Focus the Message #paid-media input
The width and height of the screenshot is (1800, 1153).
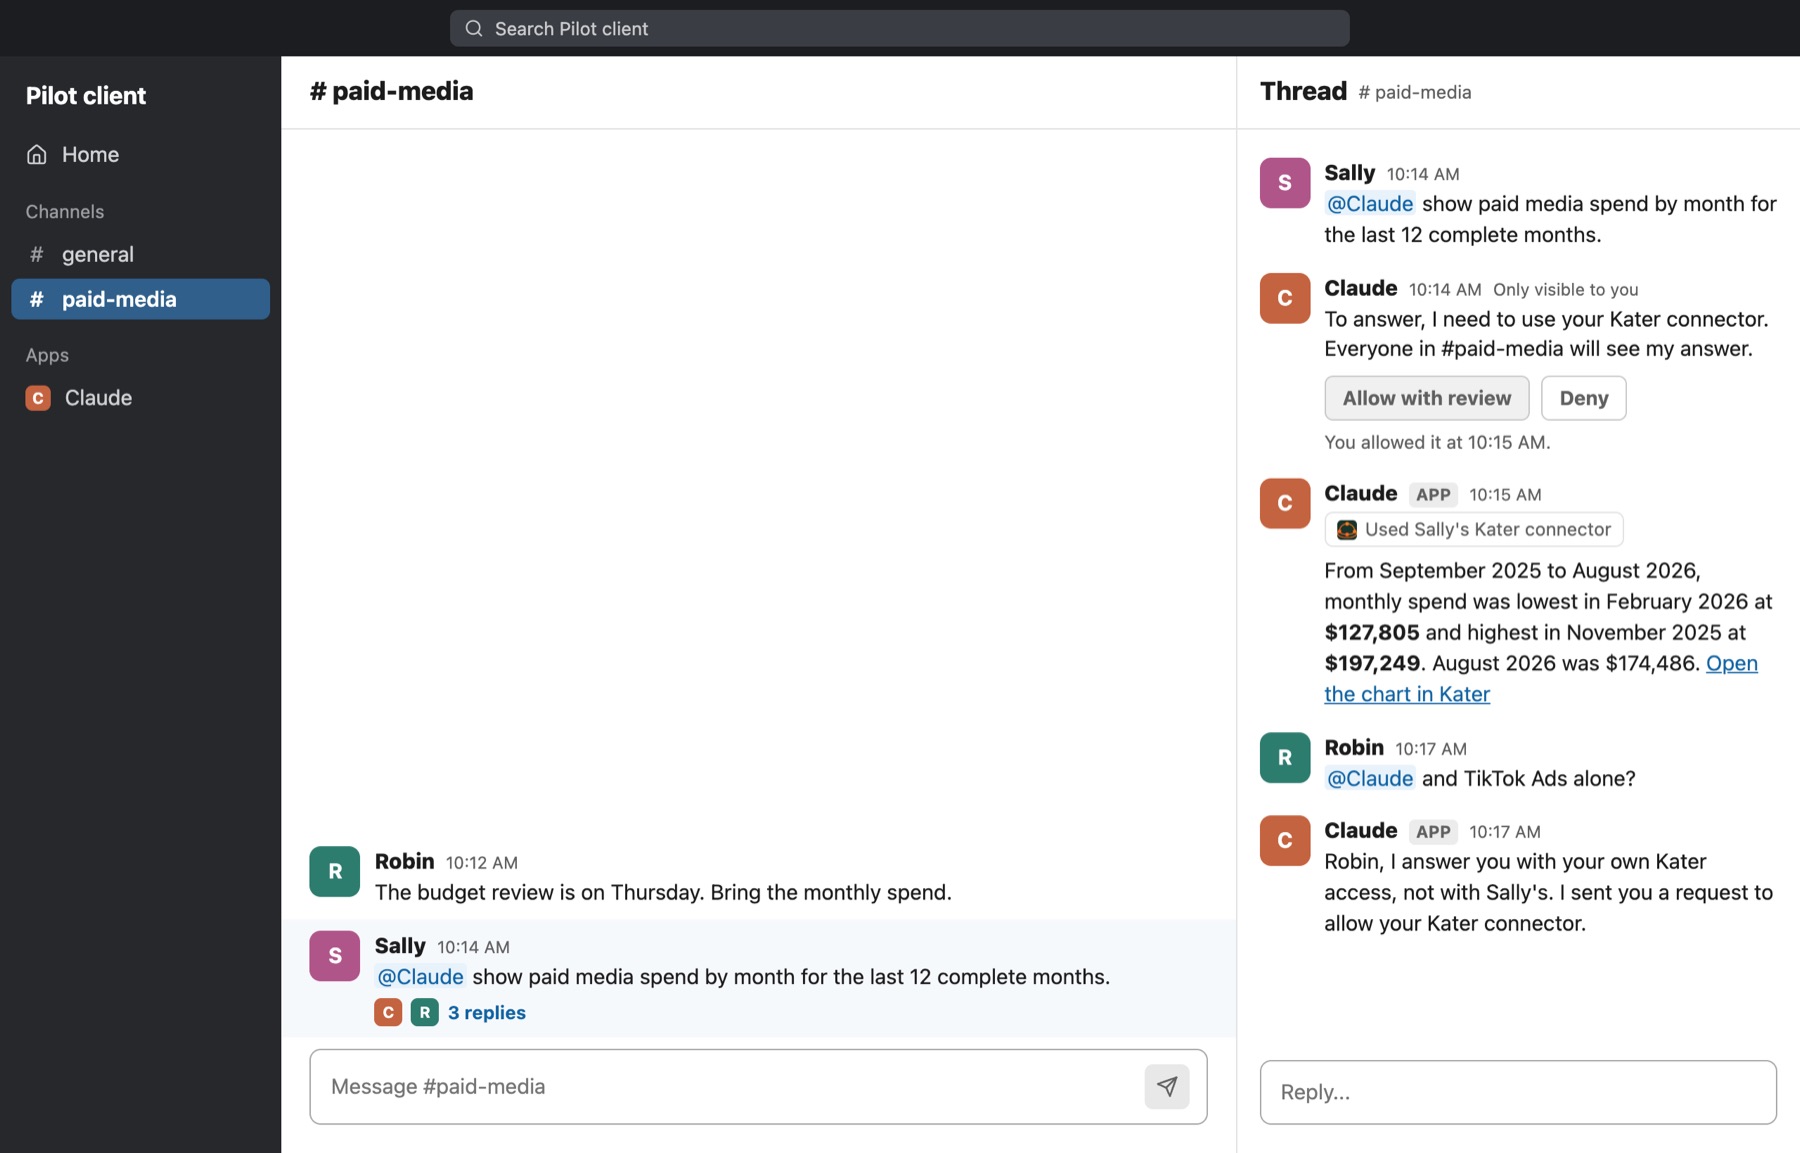758,1086
